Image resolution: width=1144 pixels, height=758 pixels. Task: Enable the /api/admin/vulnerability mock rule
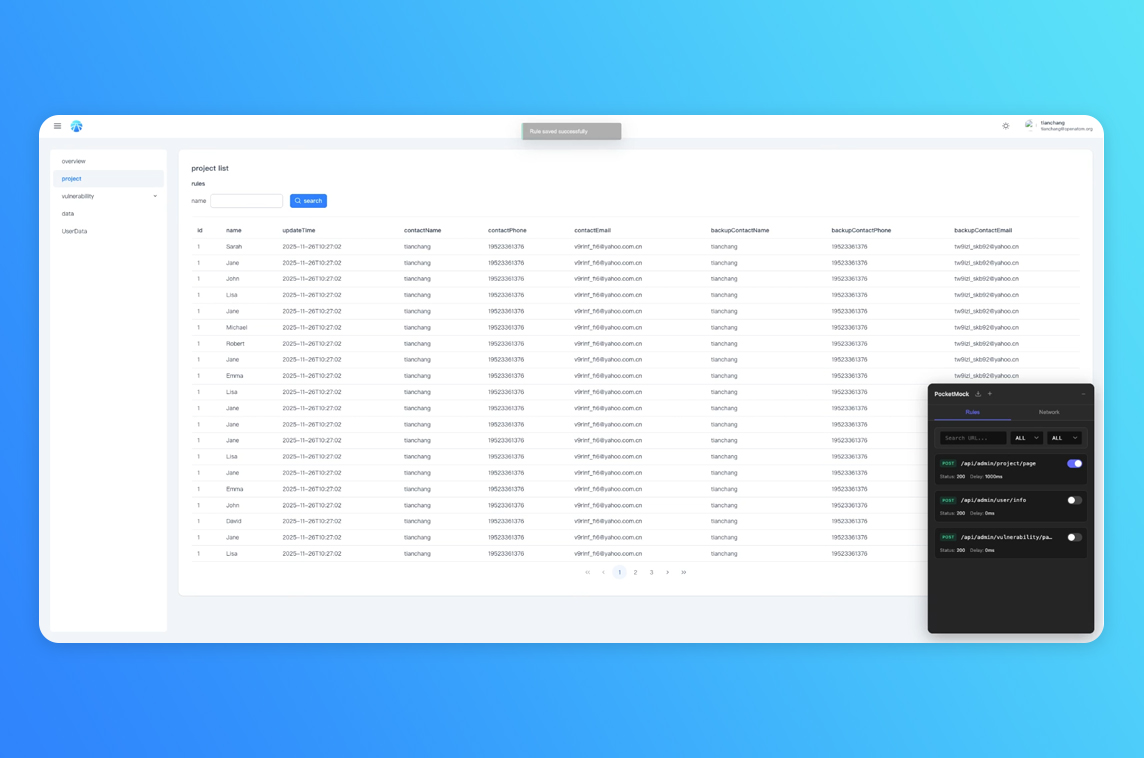1074,537
